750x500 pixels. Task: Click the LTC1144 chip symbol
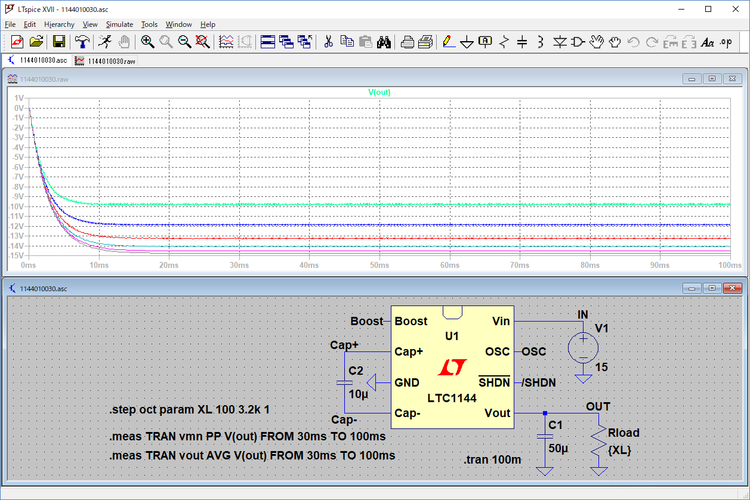pos(452,367)
